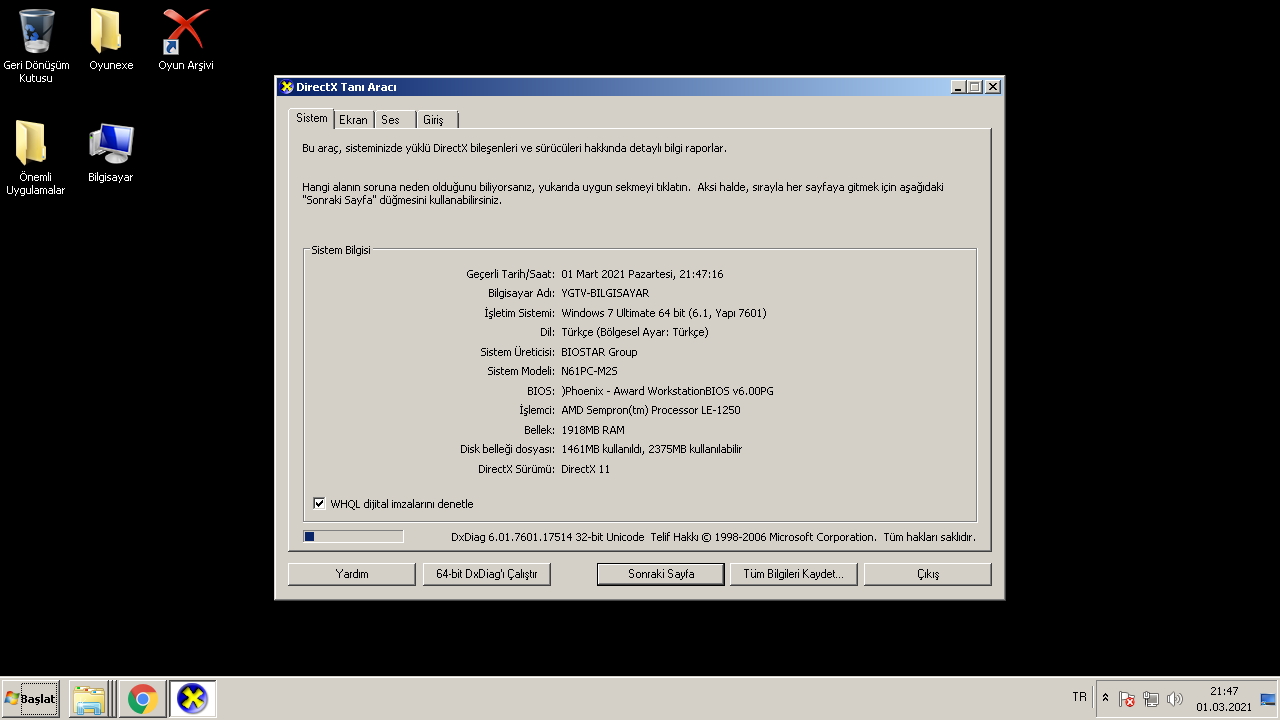Click the page file value 1461MB kullanıldı
The width and height of the screenshot is (1280, 720).
click(652, 449)
